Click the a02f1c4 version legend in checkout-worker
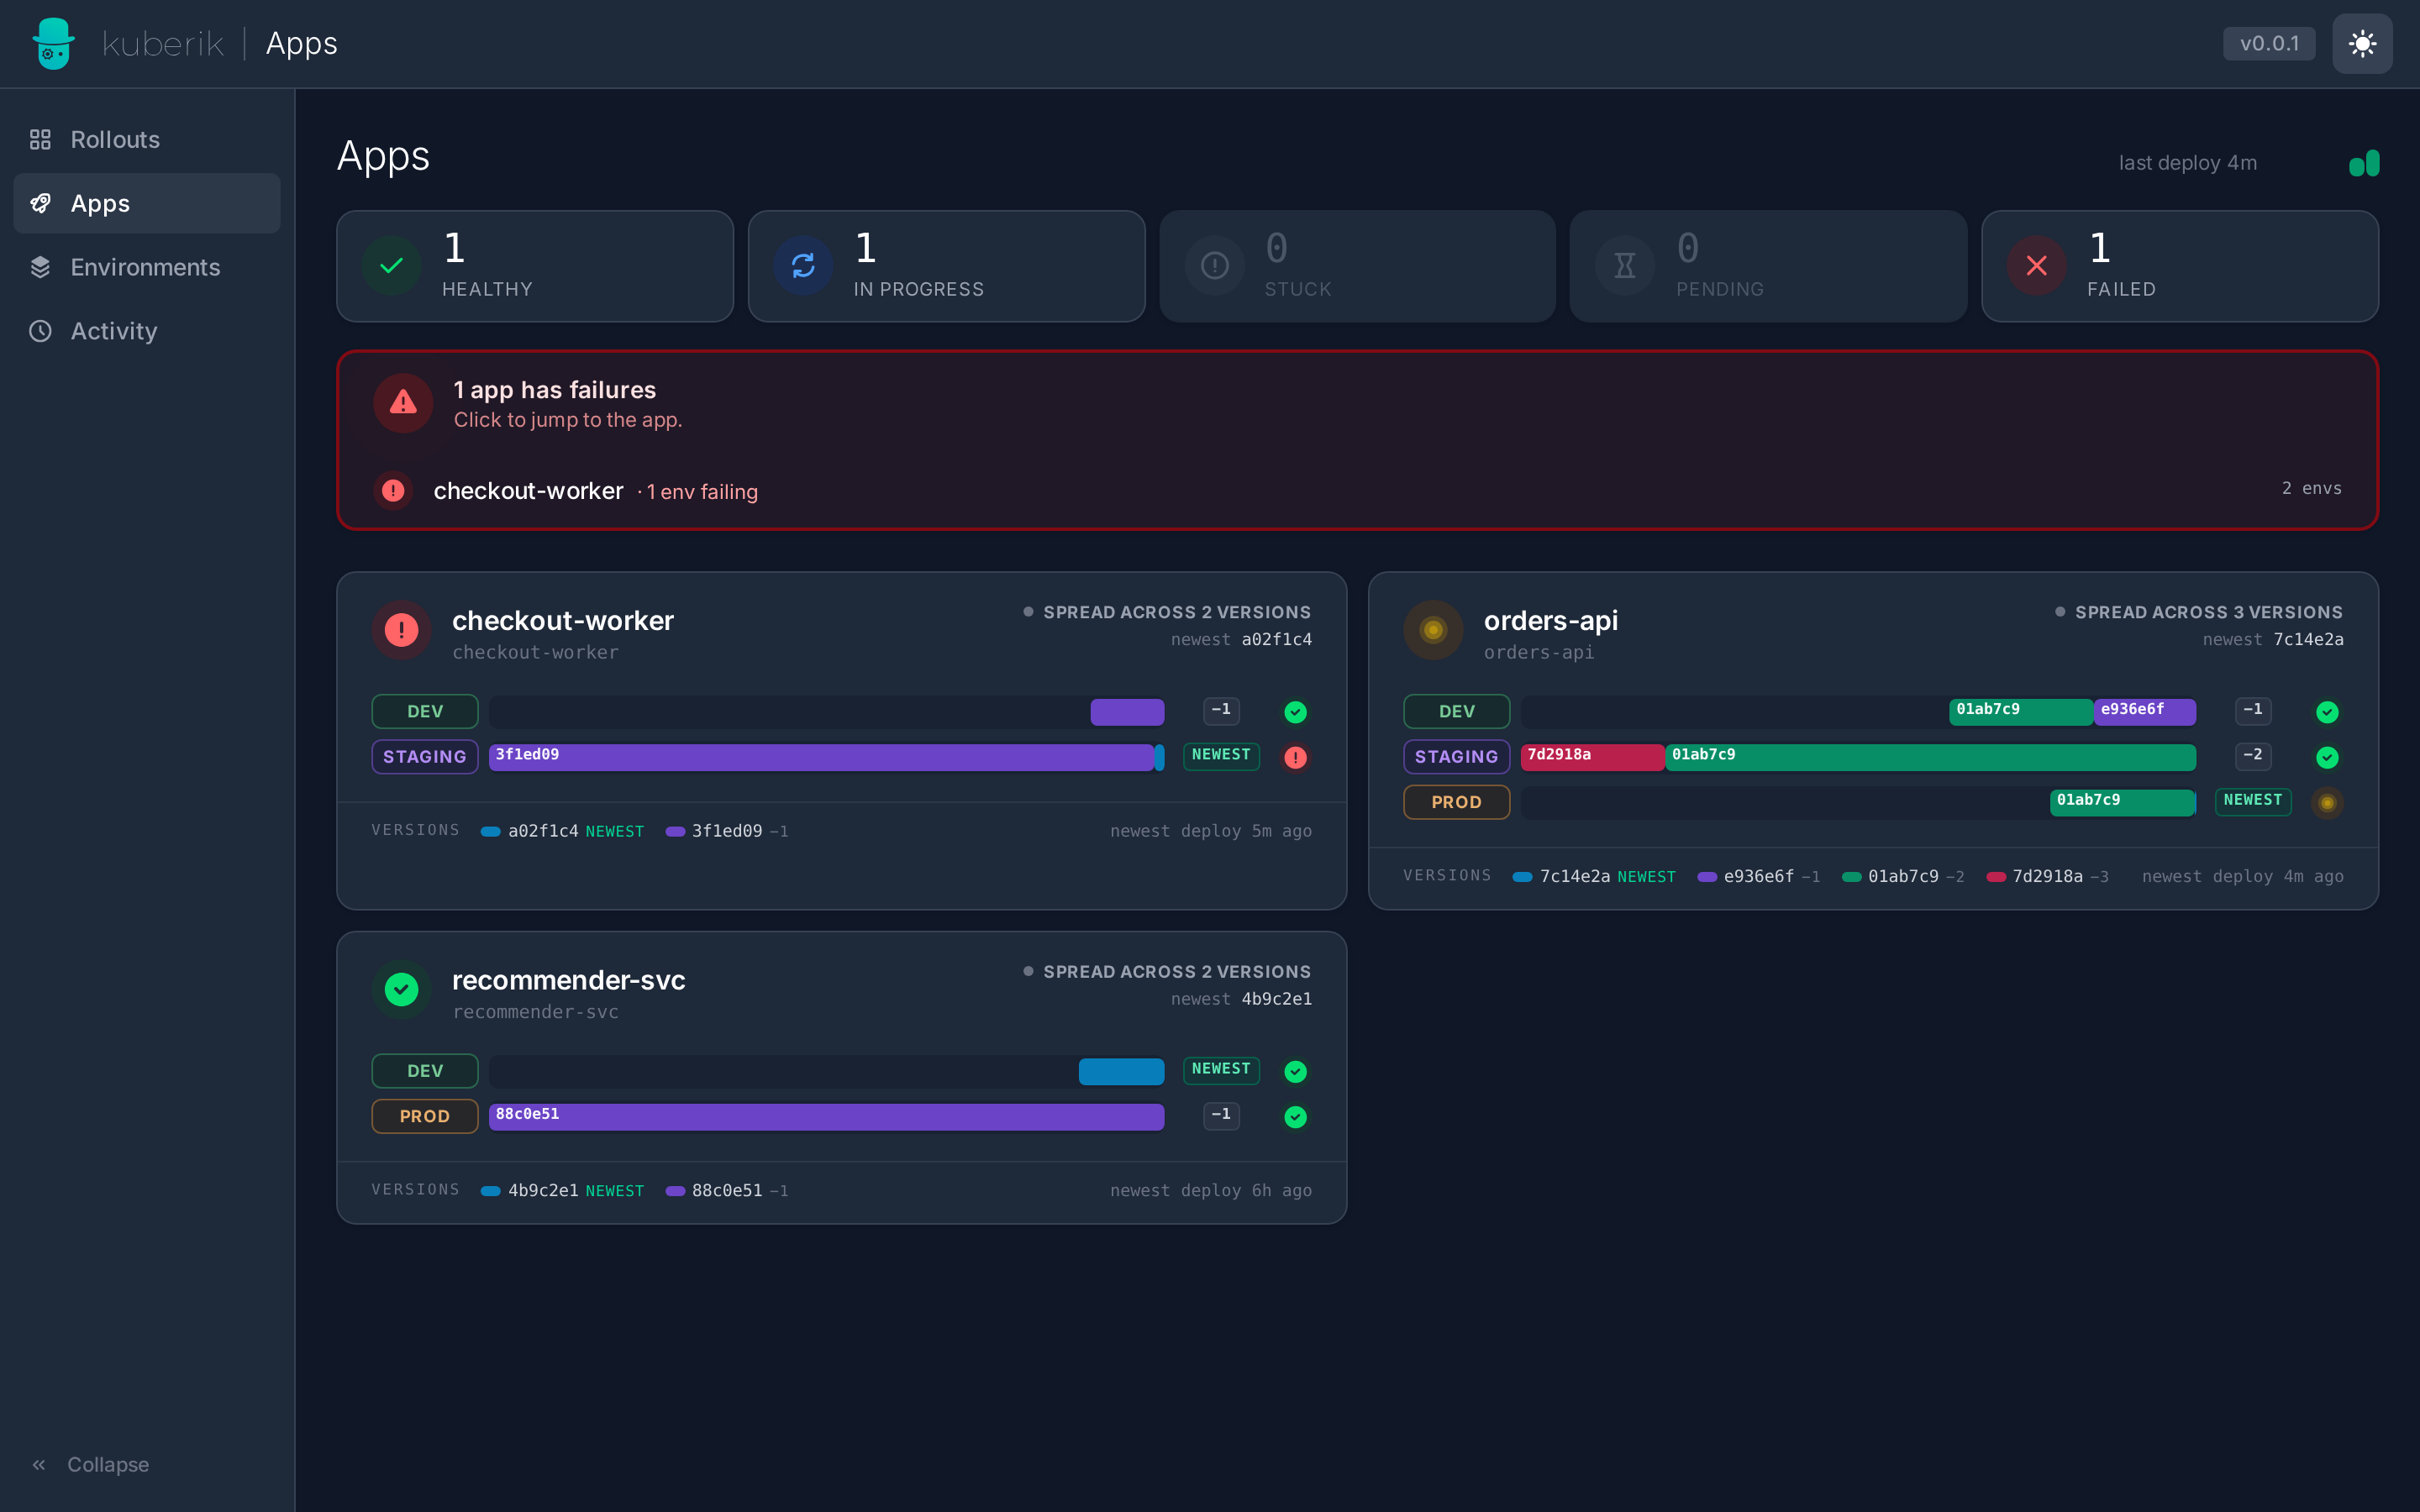Screen dimensions: 2420x1512 (x=562, y=831)
